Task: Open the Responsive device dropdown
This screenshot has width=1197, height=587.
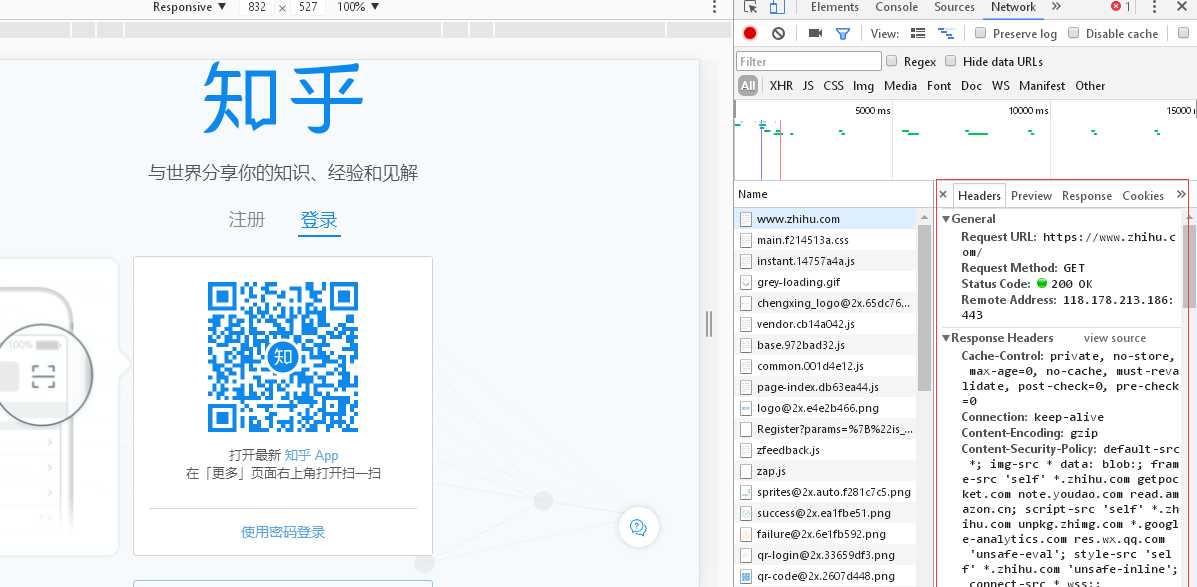Action: point(181,7)
